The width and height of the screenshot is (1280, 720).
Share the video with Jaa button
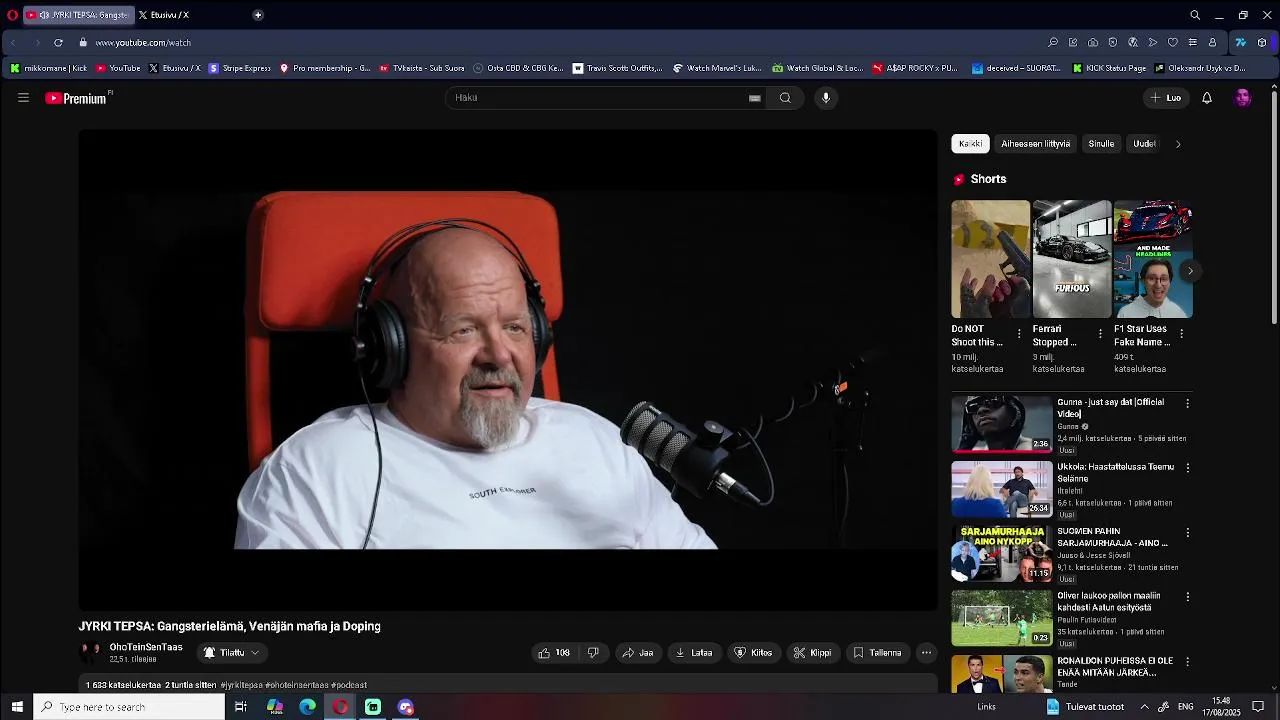tap(637, 653)
